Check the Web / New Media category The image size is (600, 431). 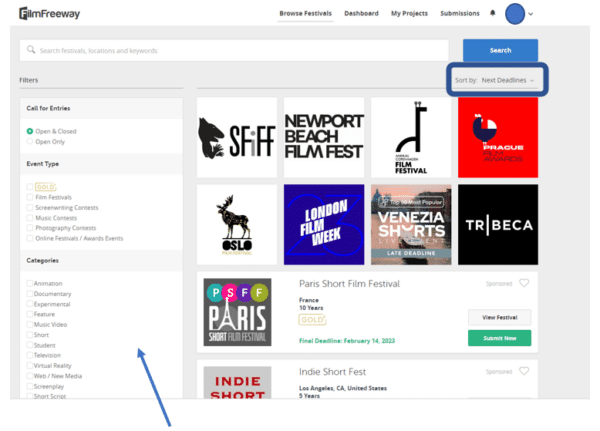(29, 376)
